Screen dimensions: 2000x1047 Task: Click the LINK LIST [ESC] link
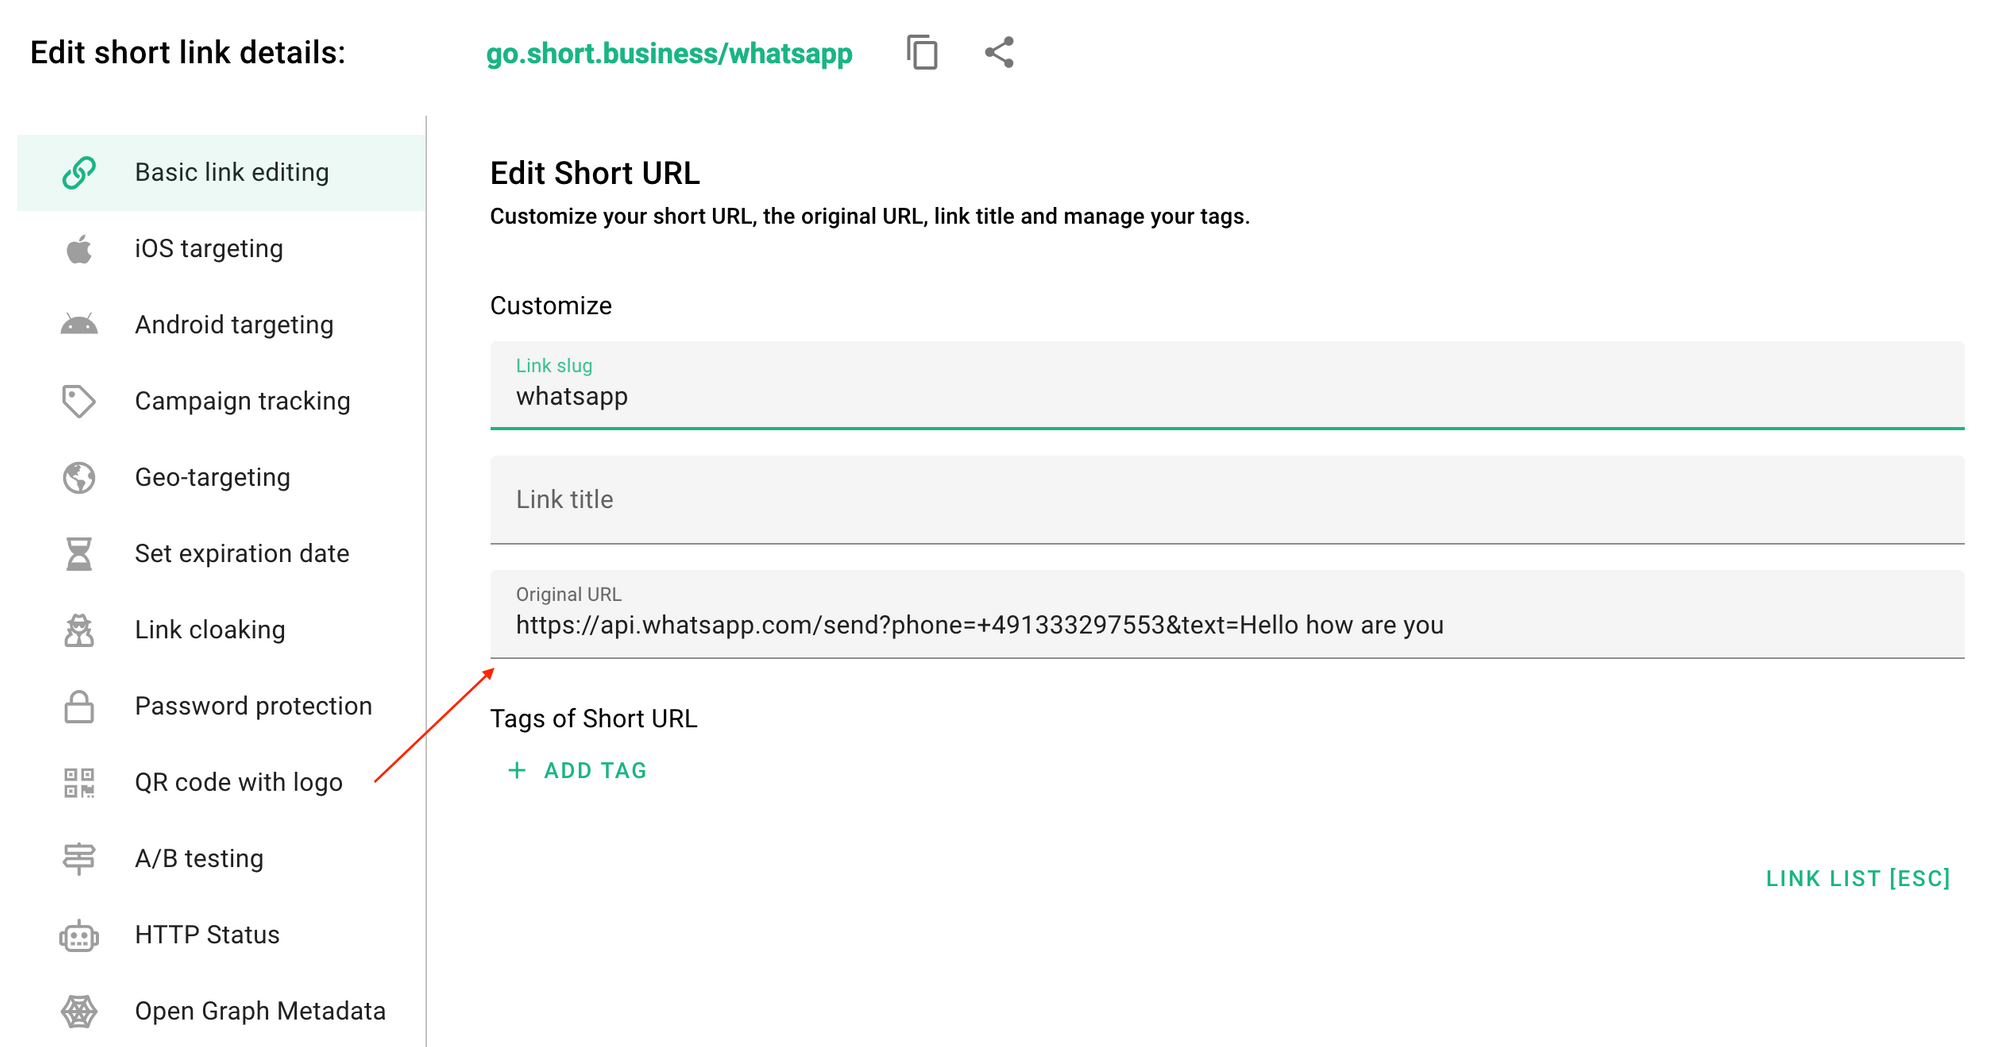[x=1857, y=878]
